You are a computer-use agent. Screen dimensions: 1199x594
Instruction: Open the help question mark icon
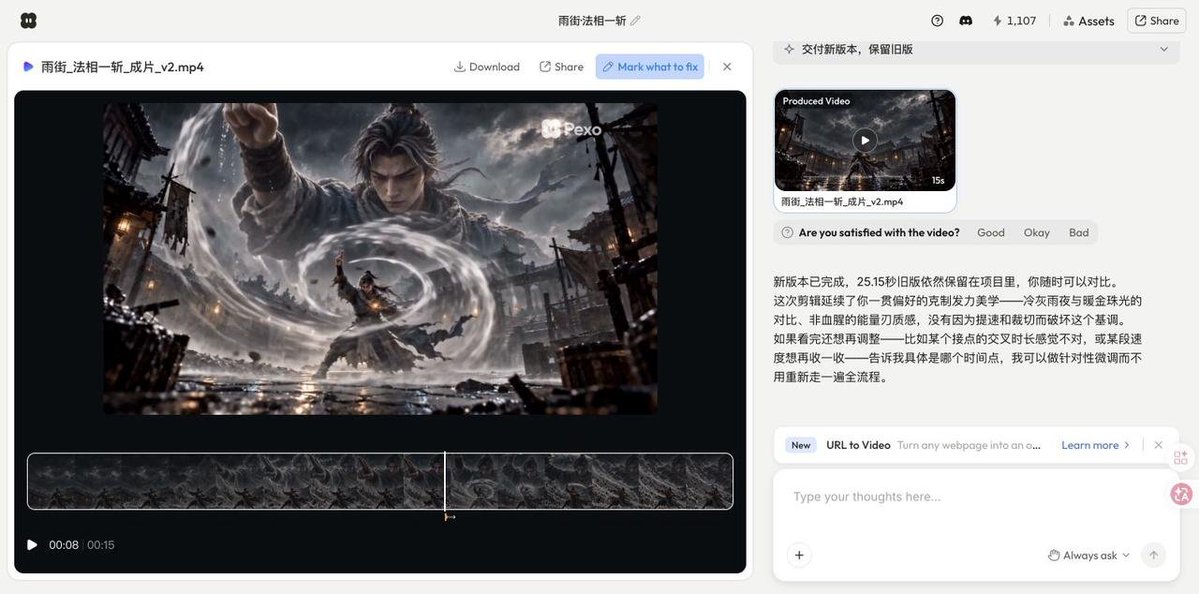(x=937, y=21)
